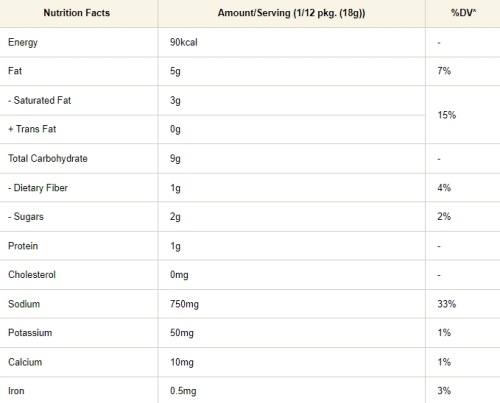Screen dimensions: 500x403
Task: Select the Potassium row label
Action: coord(30,333)
